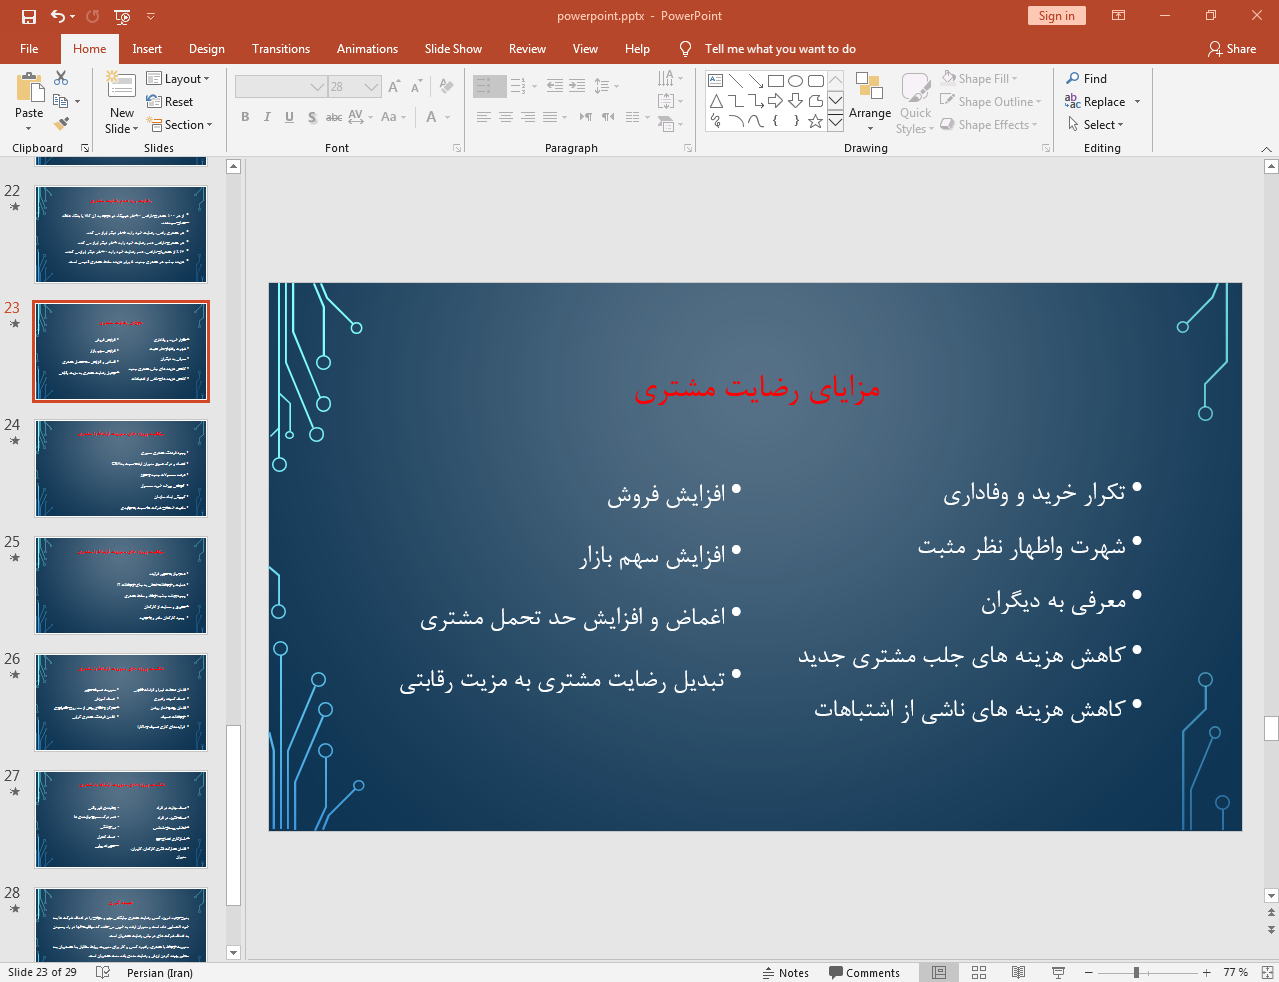The image size is (1279, 982).
Task: Toggle the Notes pane
Action: [786, 972]
